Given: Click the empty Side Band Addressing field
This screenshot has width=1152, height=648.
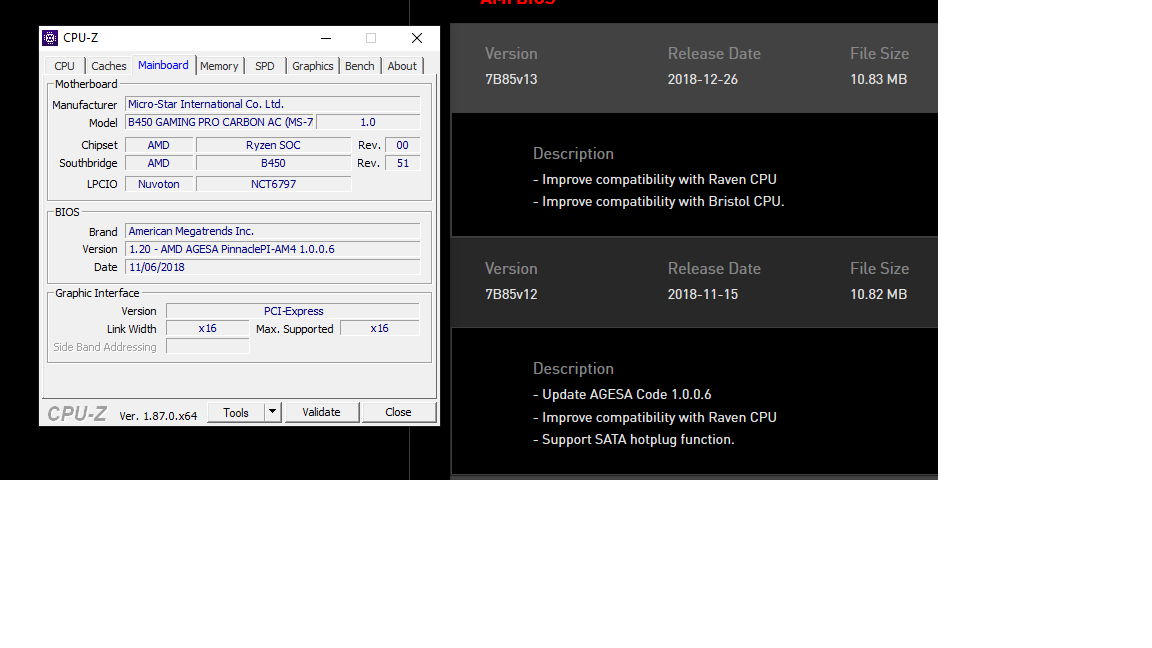Looking at the screenshot, I should pos(207,347).
